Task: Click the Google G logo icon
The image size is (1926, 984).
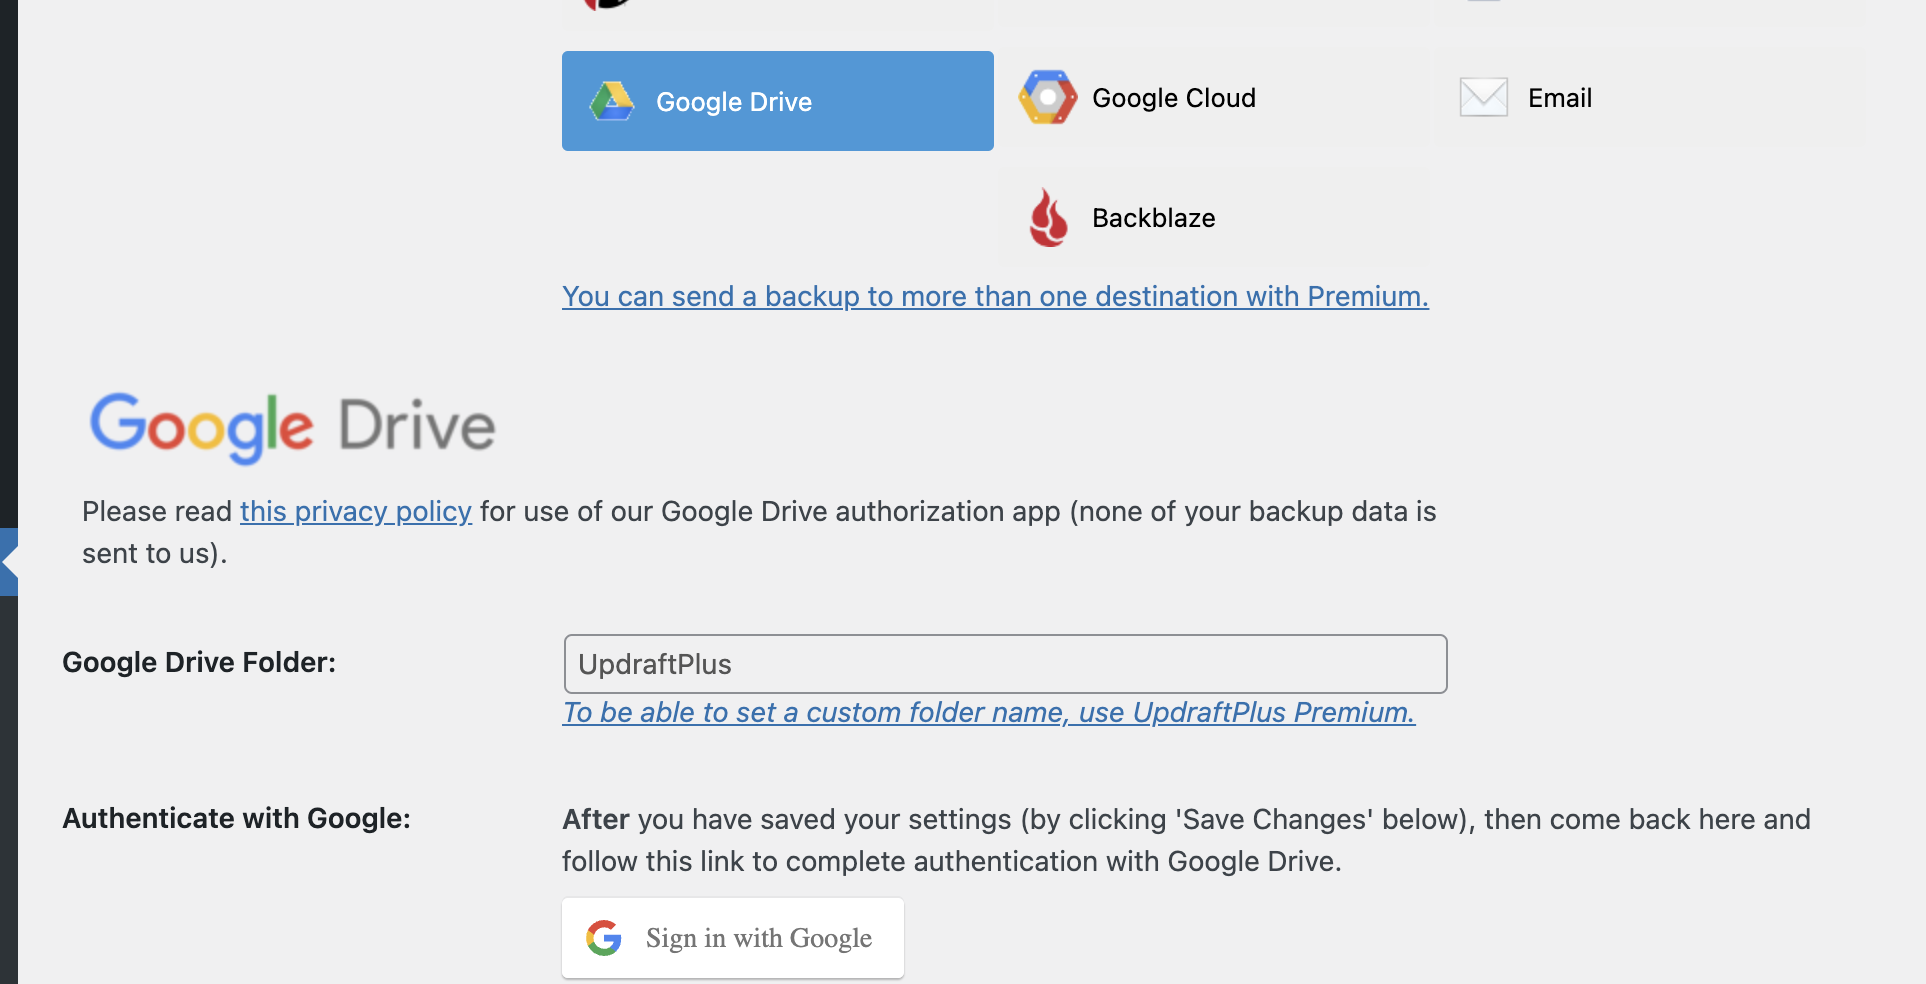Action: click(x=604, y=938)
